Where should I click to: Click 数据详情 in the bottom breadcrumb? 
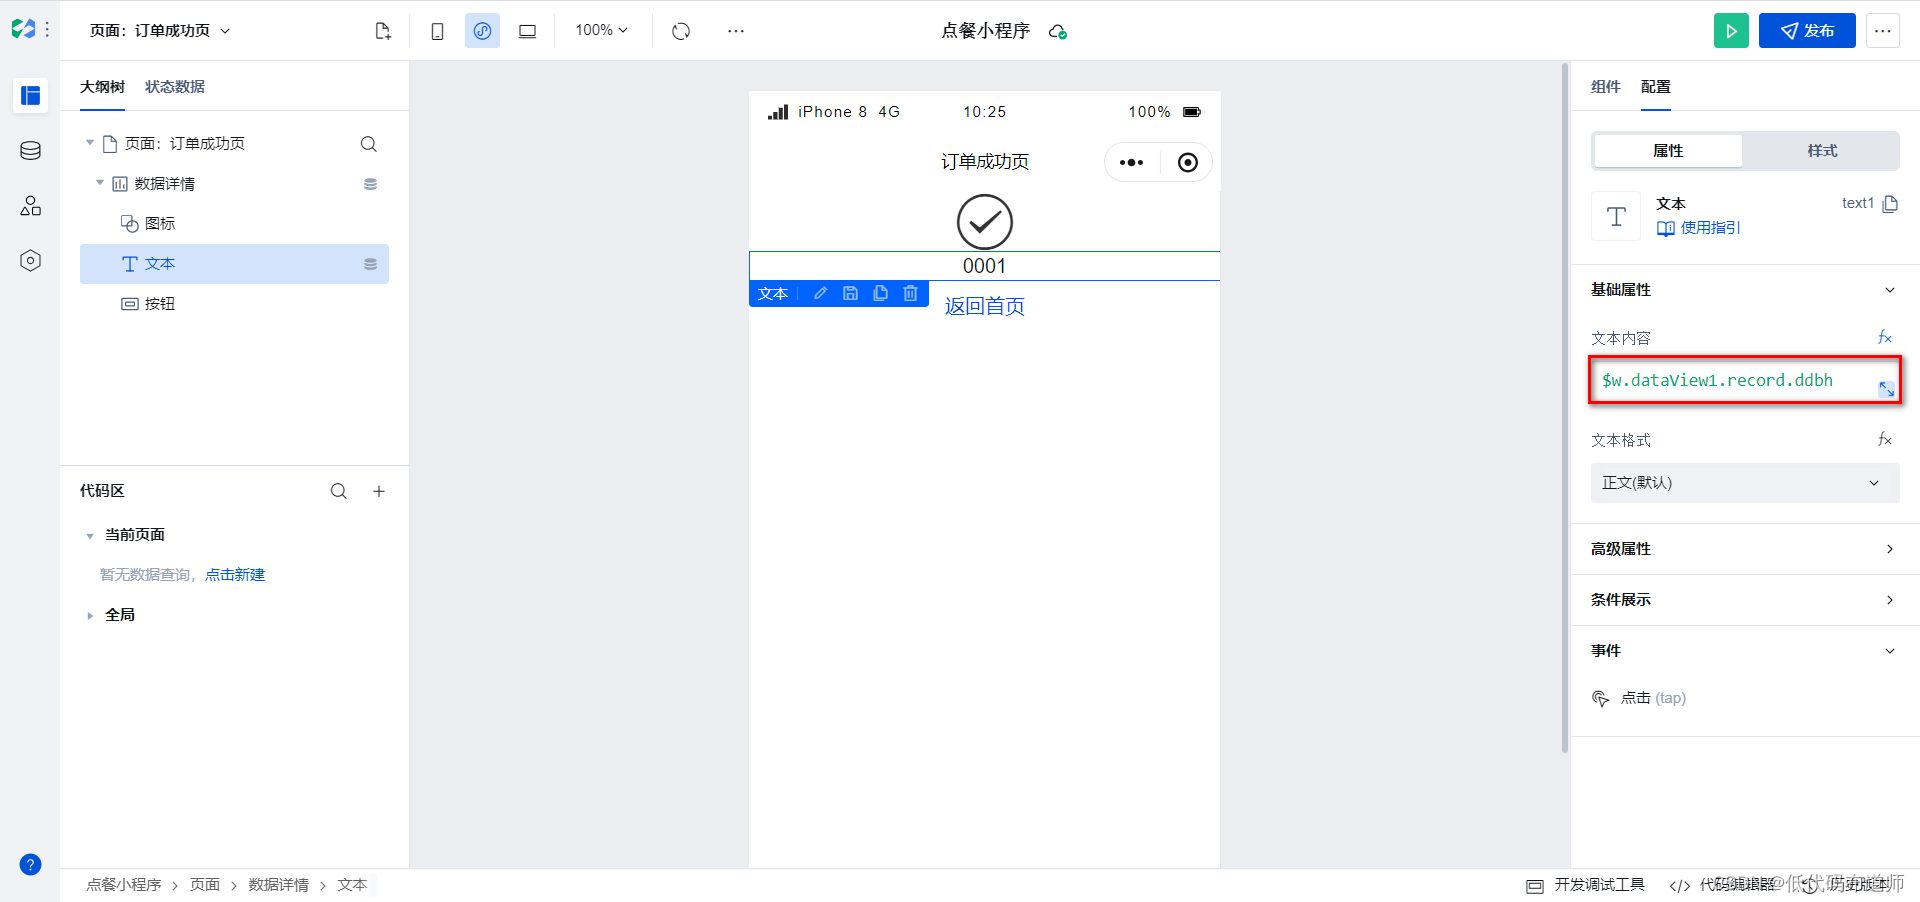pos(279,885)
